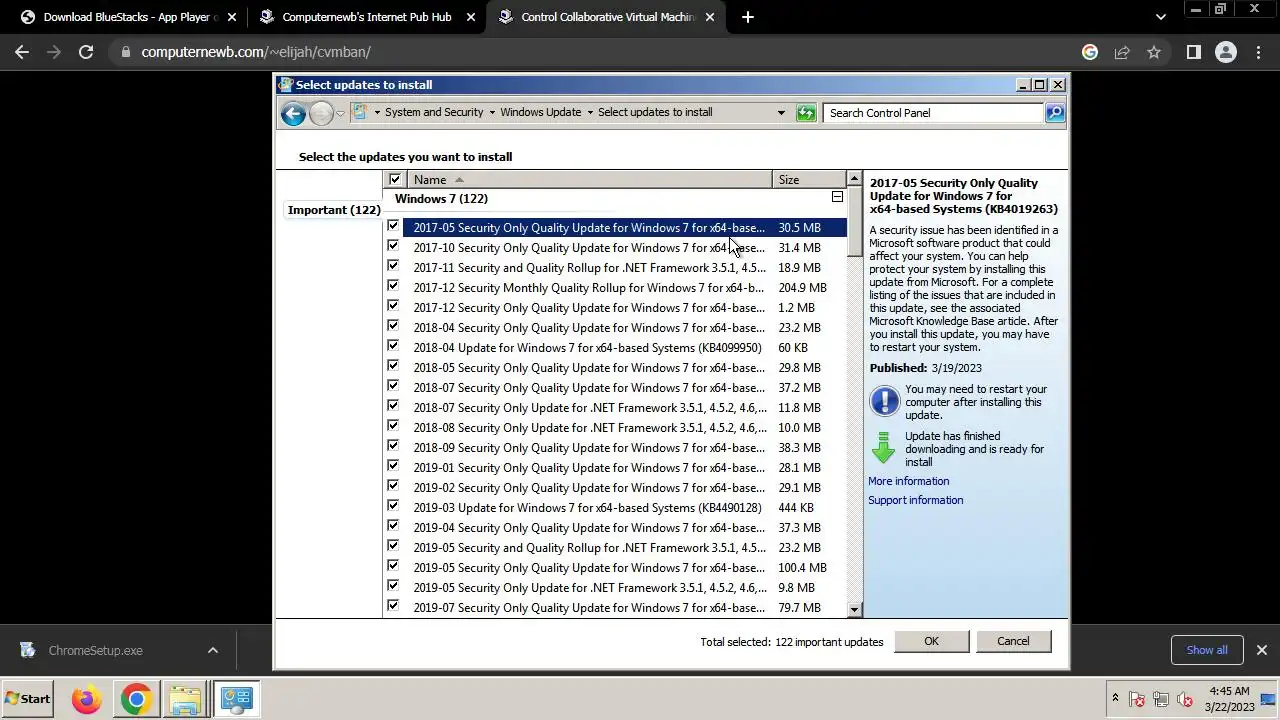Click Show all downloads
The image size is (1280, 720).
tap(1207, 650)
